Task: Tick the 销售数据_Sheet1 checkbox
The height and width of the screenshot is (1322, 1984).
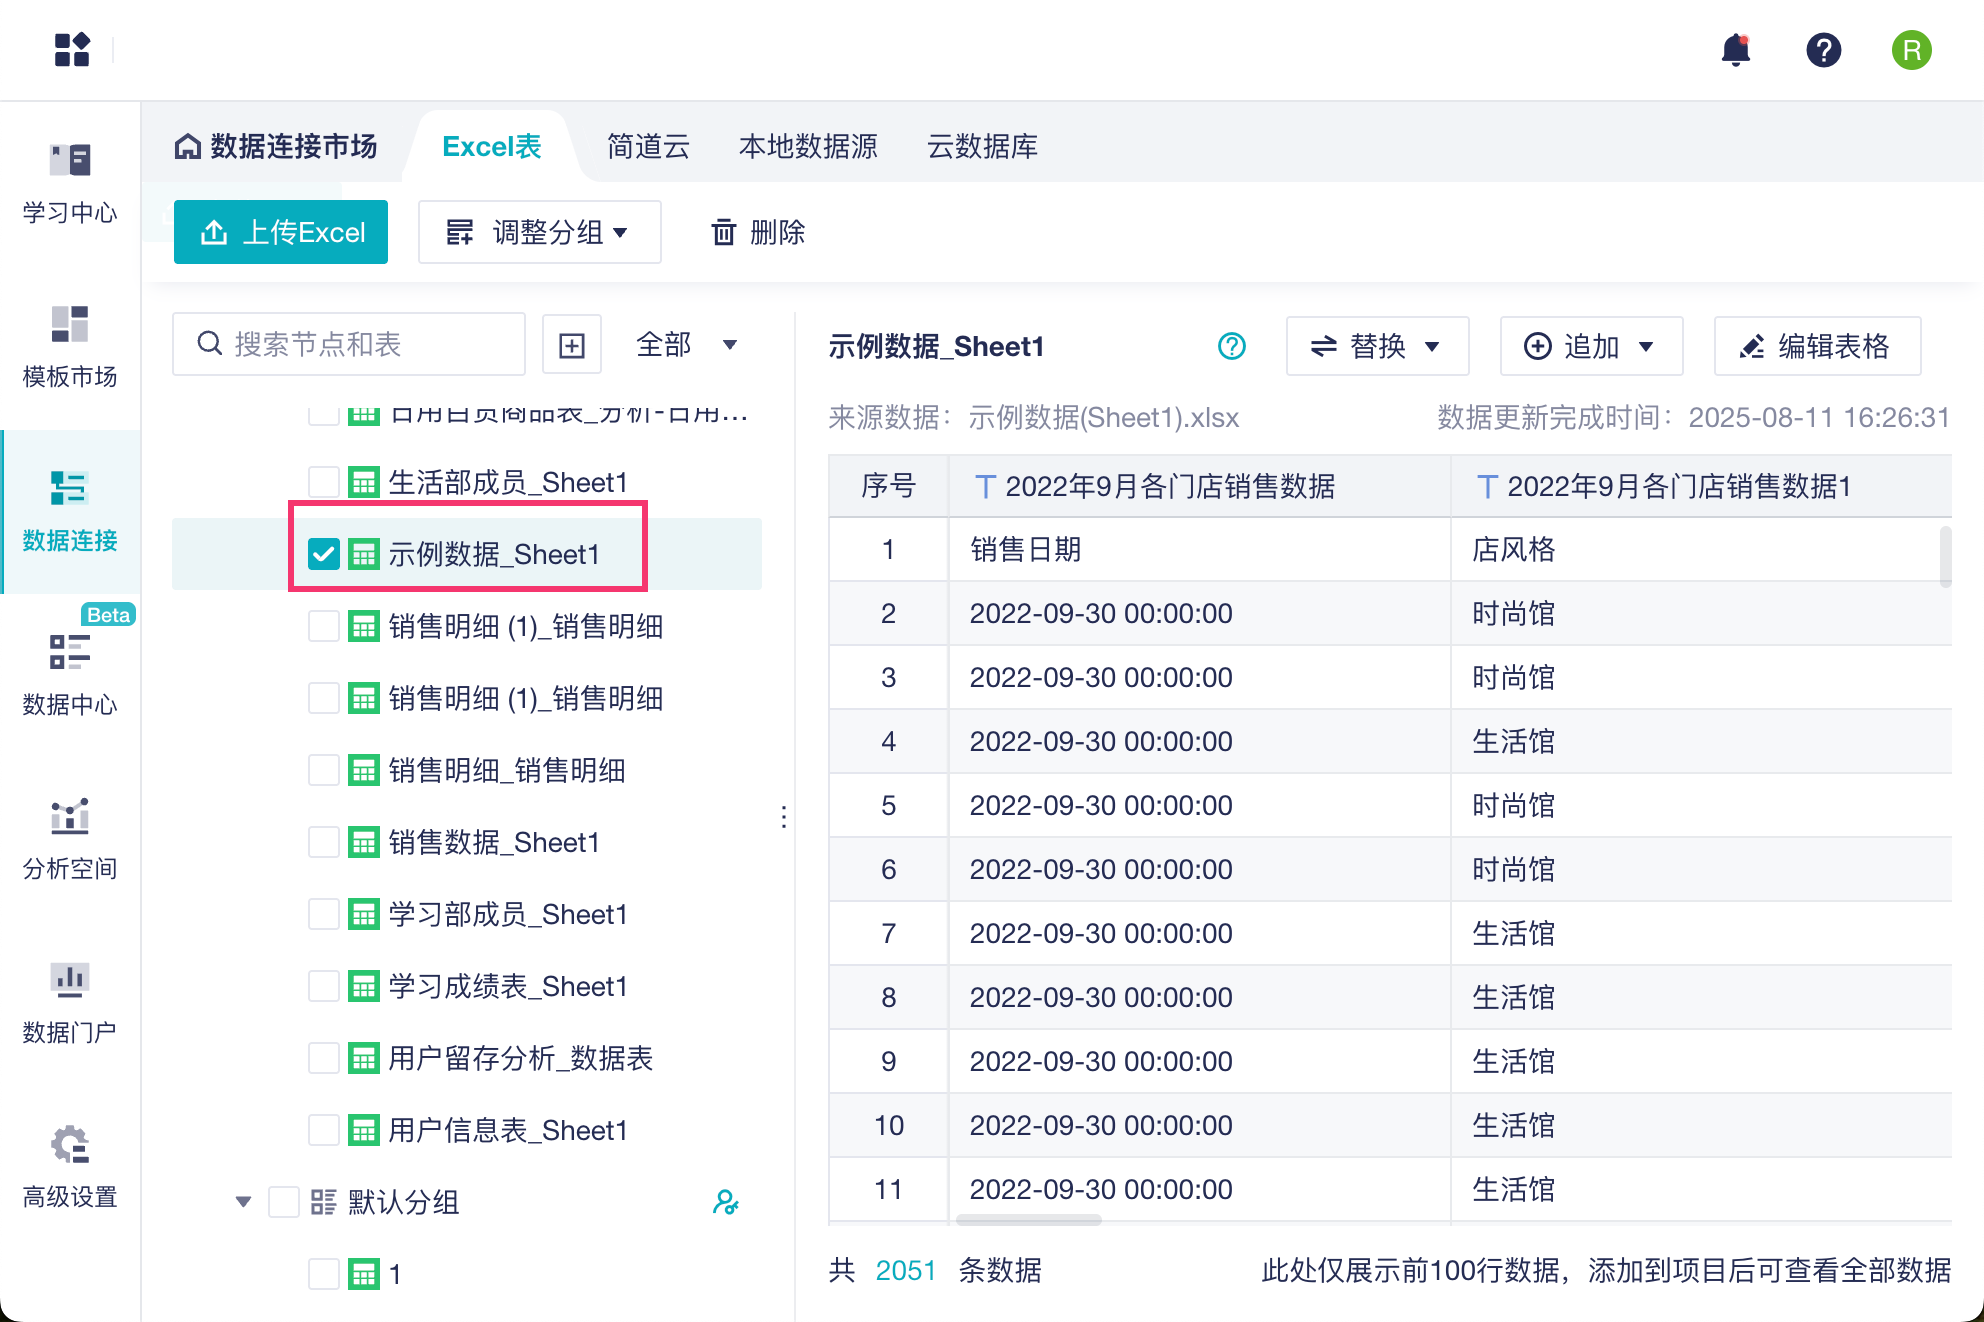Action: point(324,842)
